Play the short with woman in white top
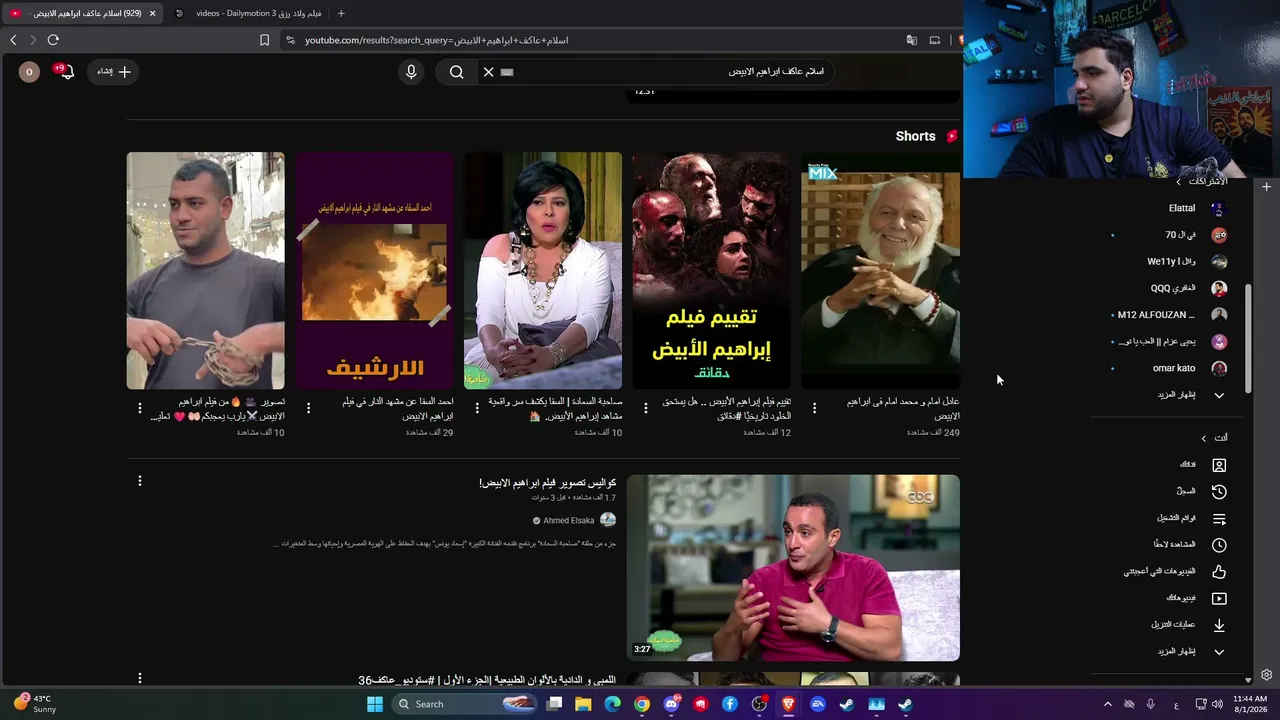1280x720 pixels. pos(542,270)
